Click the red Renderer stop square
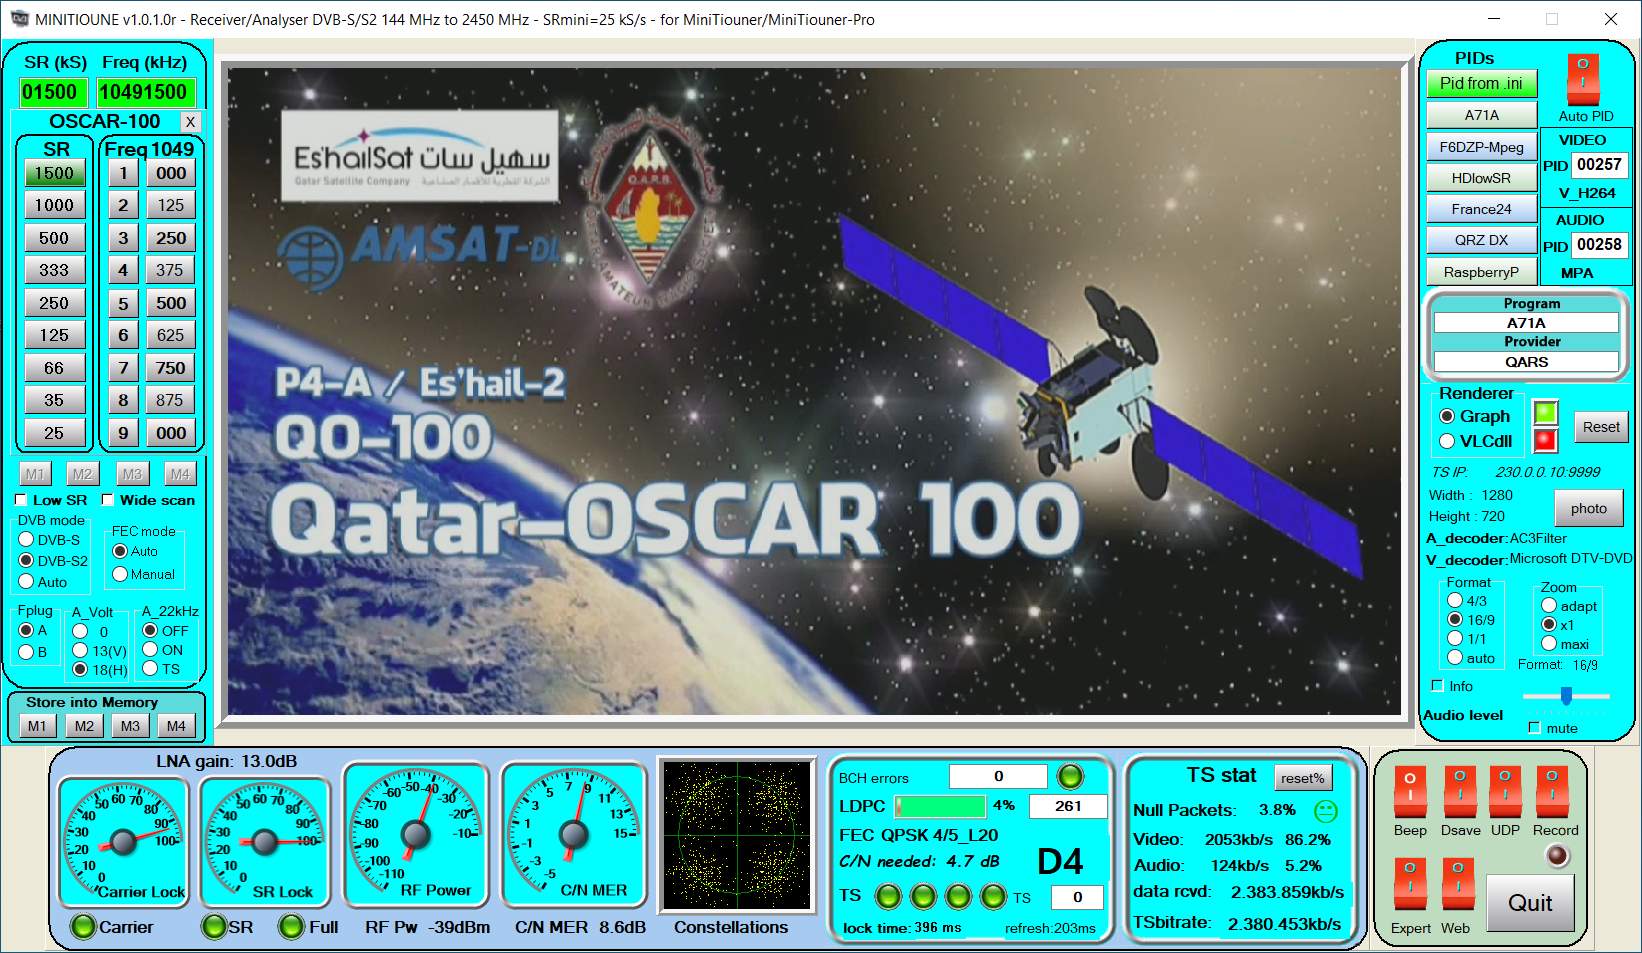The width and height of the screenshot is (1642, 953). 1546,440
